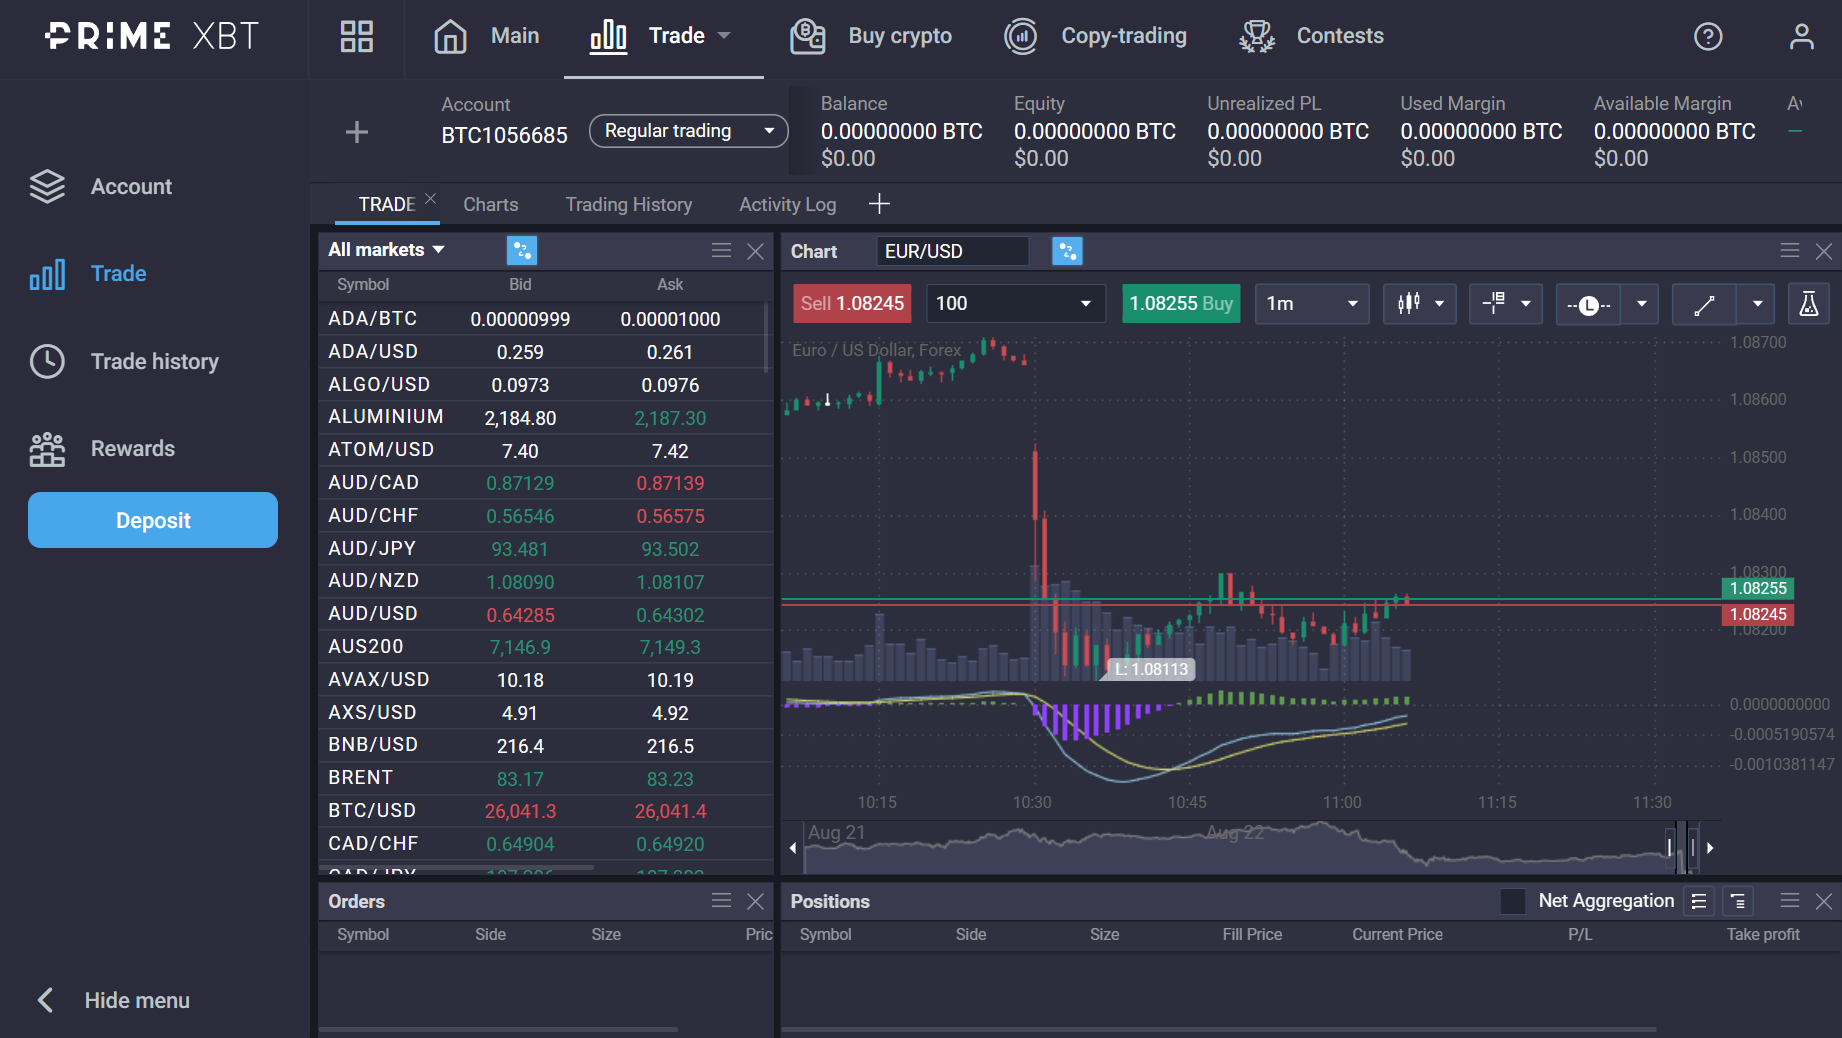Expand the All markets filter dropdown
The image size is (1842, 1038).
pyautogui.click(x=386, y=250)
